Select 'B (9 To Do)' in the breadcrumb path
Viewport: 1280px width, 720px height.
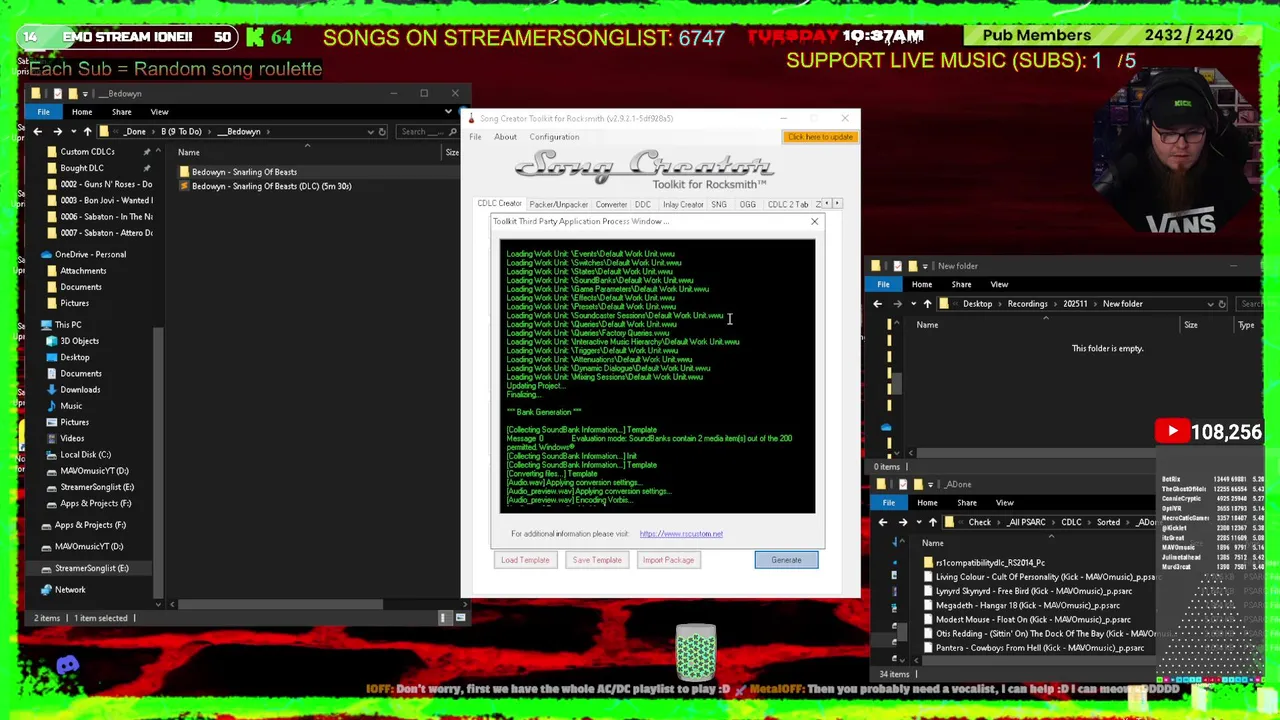coord(181,132)
